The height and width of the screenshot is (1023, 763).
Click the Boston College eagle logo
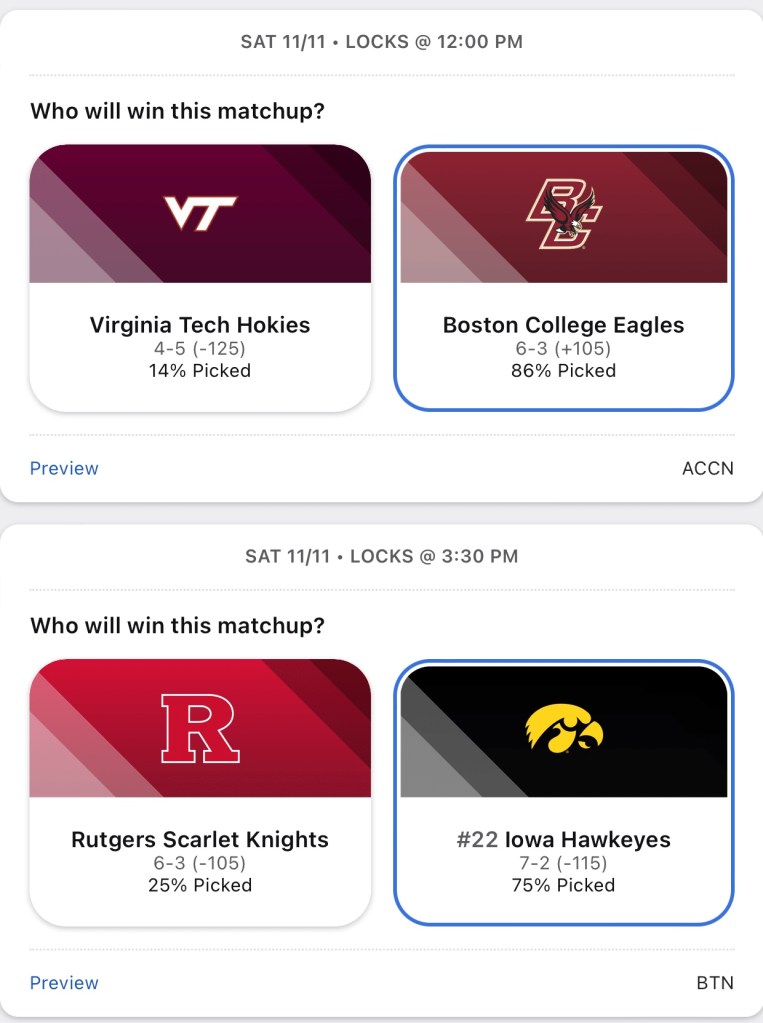coord(563,214)
